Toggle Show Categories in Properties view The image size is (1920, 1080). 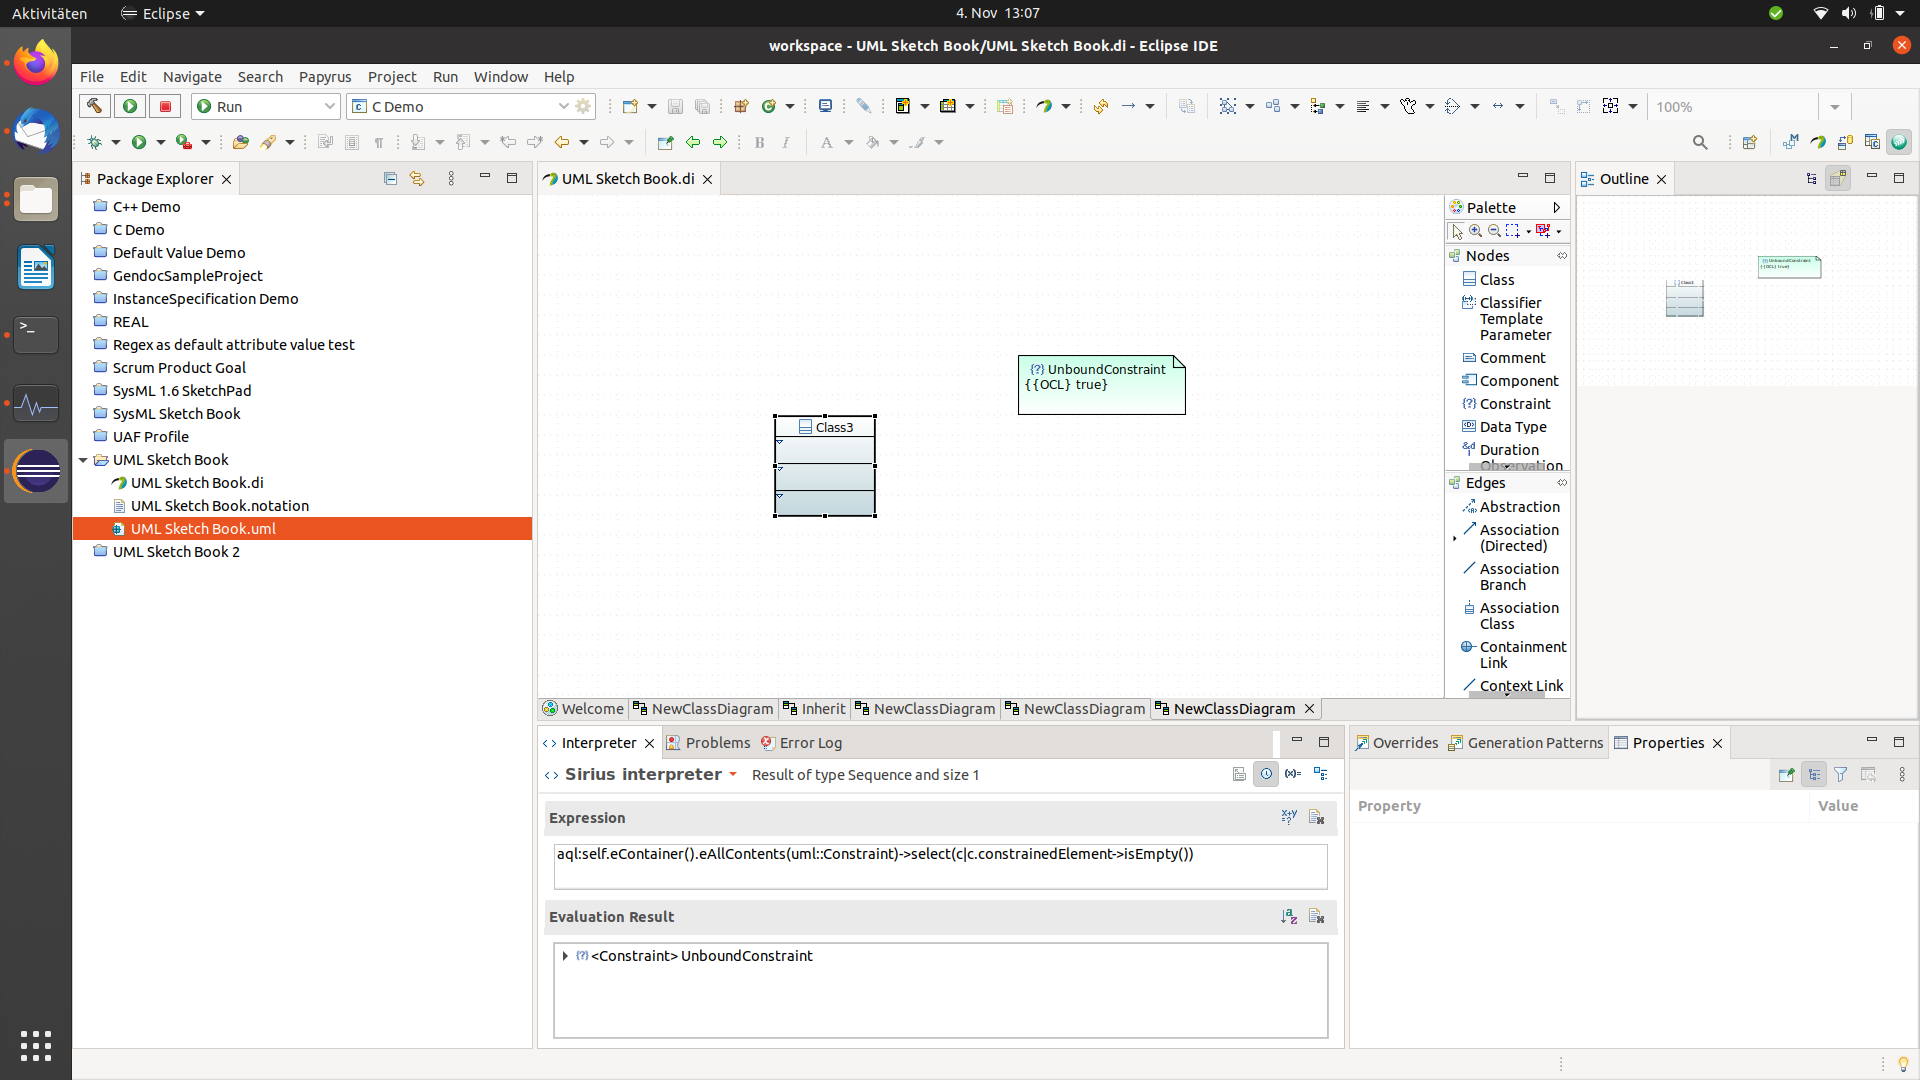[1814, 774]
